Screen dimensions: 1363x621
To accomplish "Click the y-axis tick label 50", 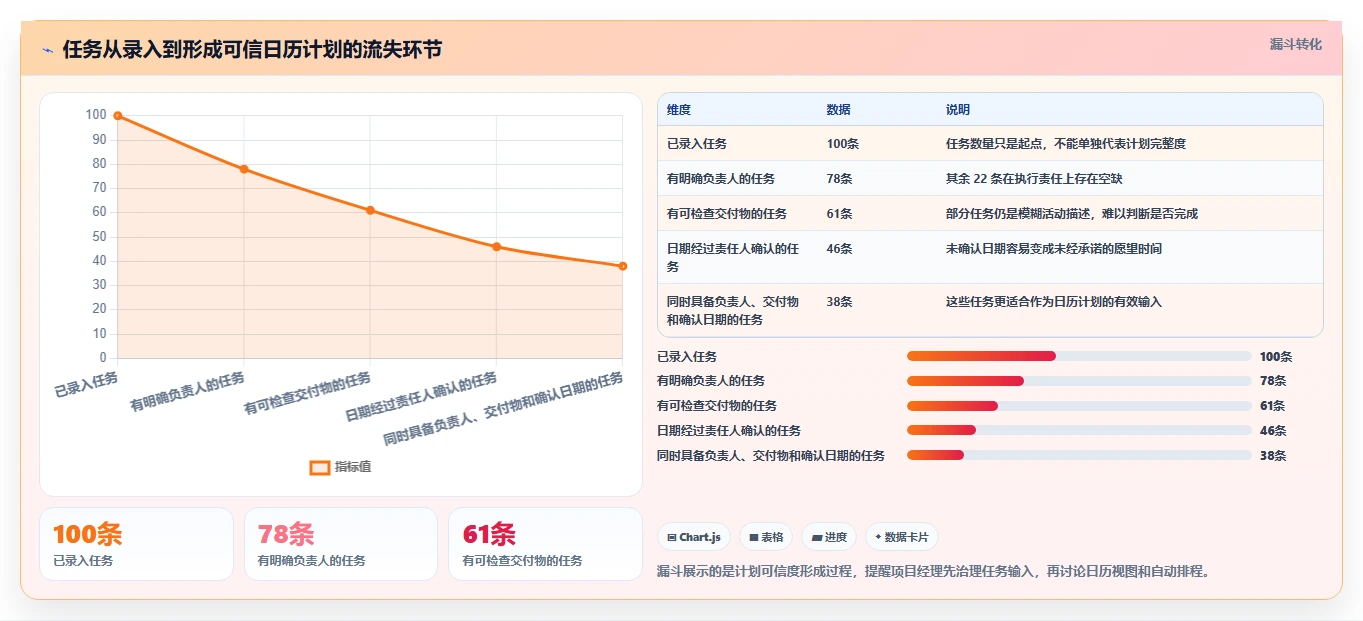I will point(99,237).
